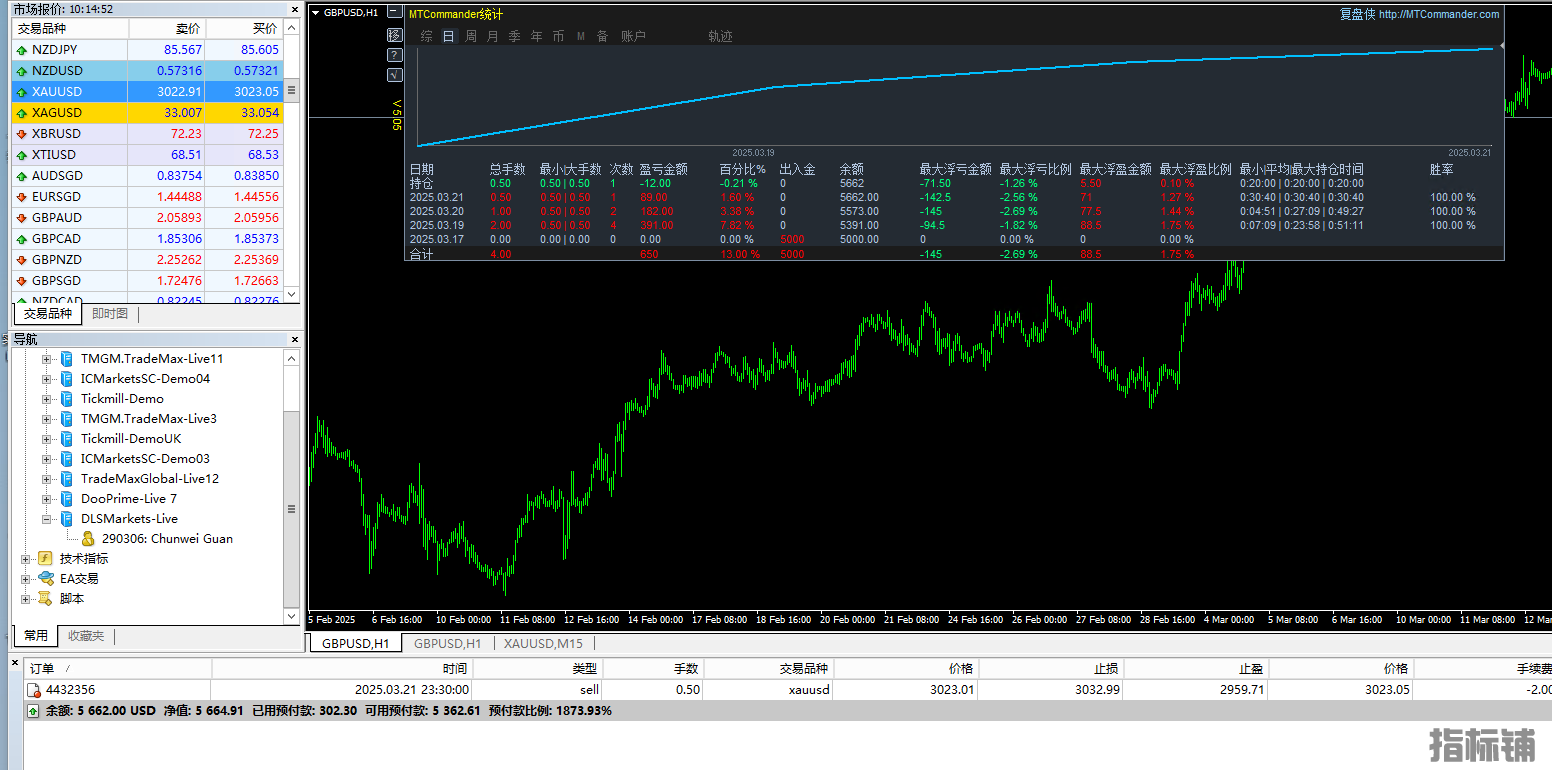Click the ICMarketsSC-Demo04 server icon

pyautogui.click(x=67, y=378)
